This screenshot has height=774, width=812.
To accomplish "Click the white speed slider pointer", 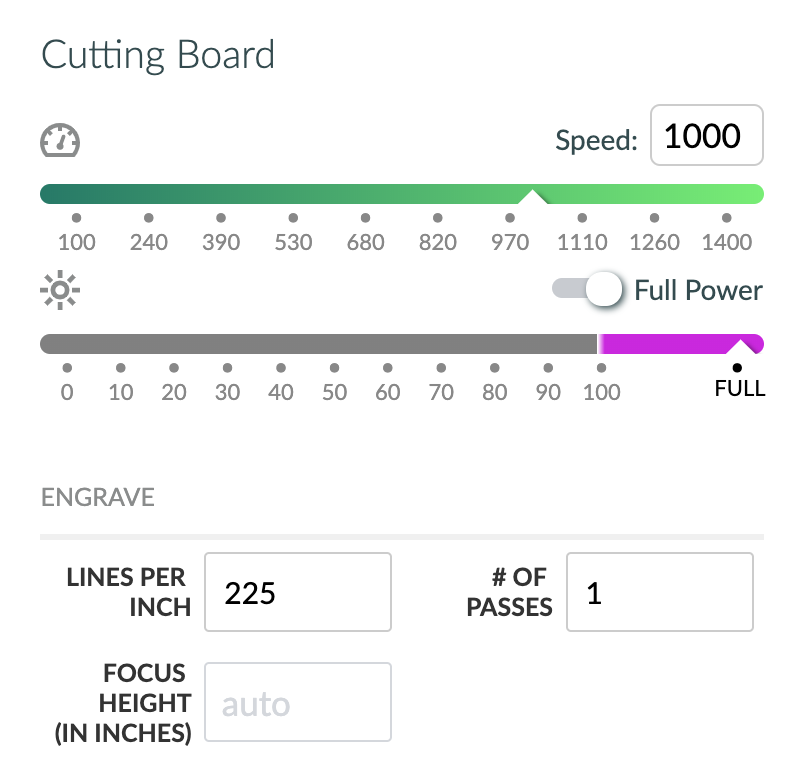I will 533,197.
